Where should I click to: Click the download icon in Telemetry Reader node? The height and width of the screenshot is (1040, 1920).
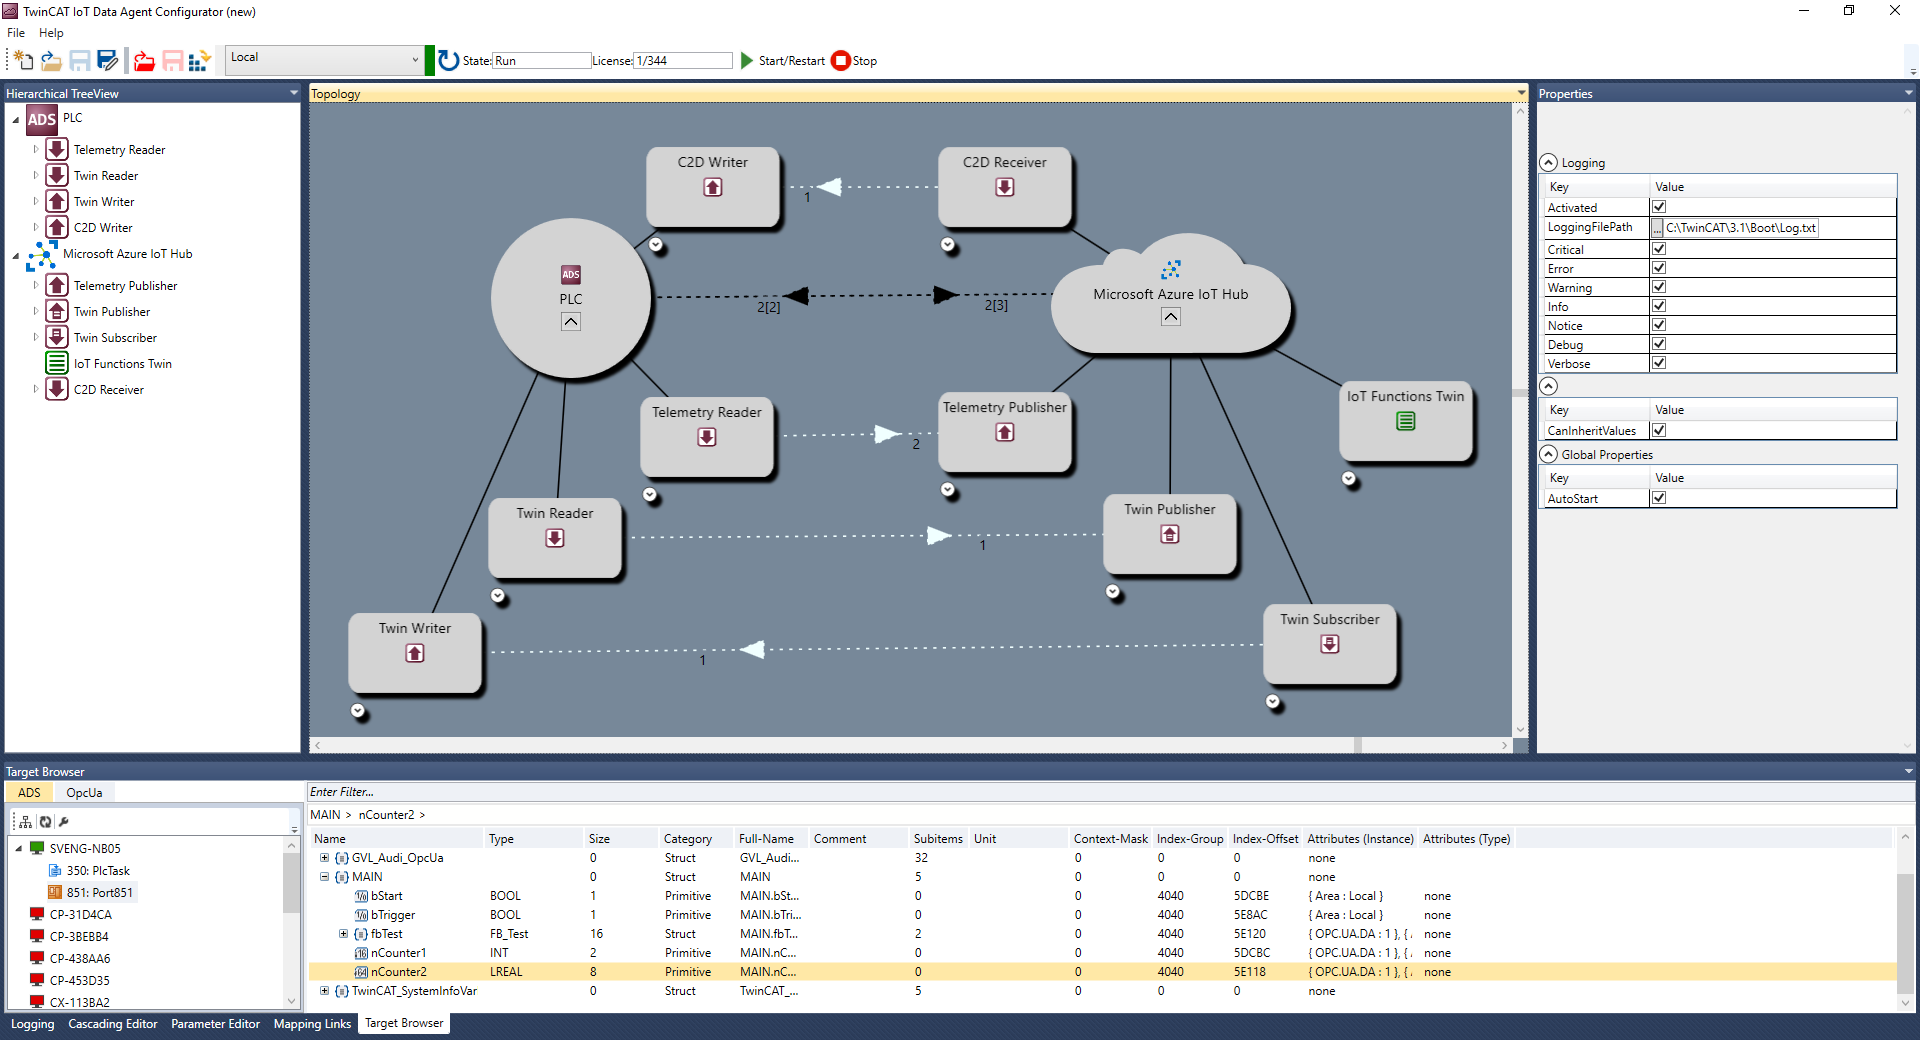pos(707,438)
